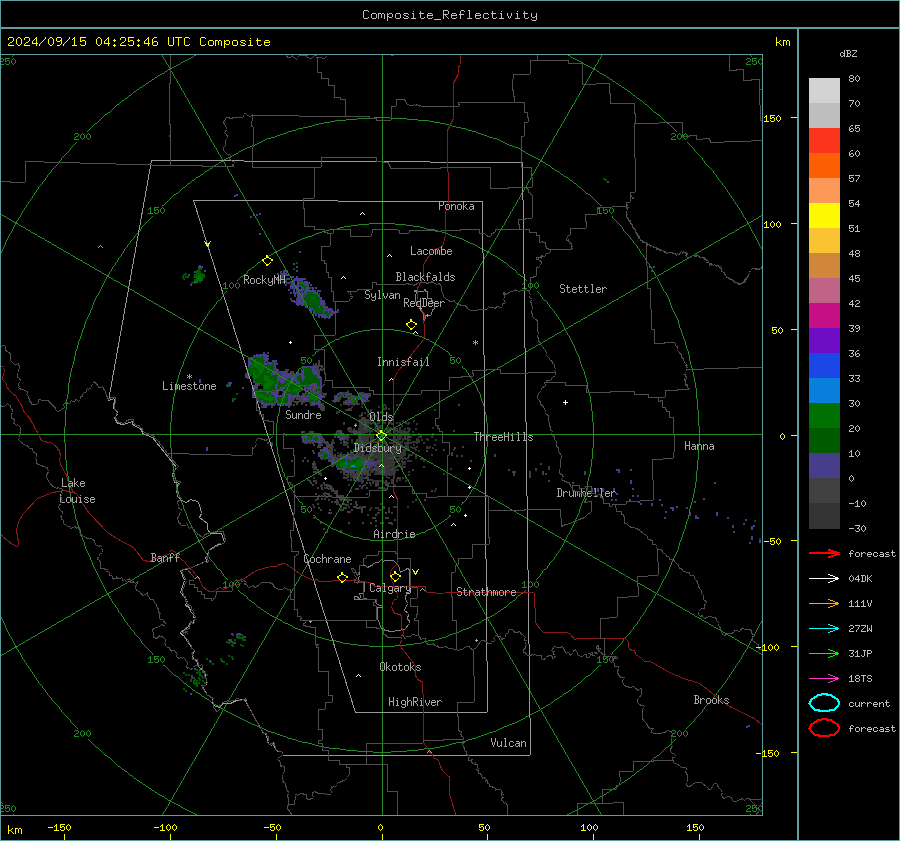Click the Hanna label
Screen dimensions: 900x841
699,446
